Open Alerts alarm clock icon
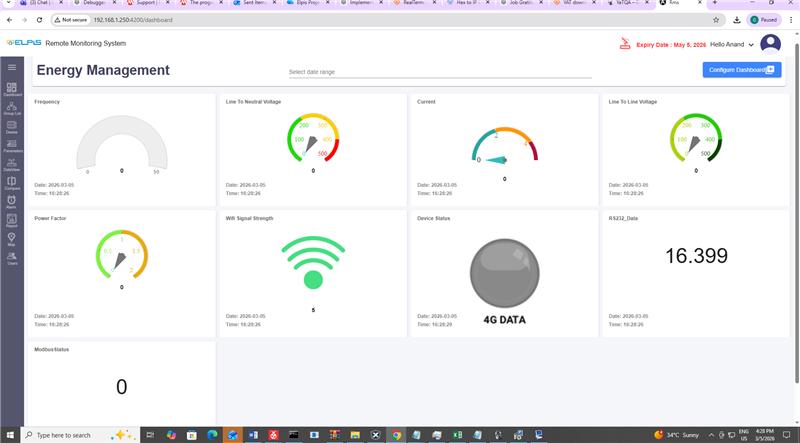 (x=11, y=200)
